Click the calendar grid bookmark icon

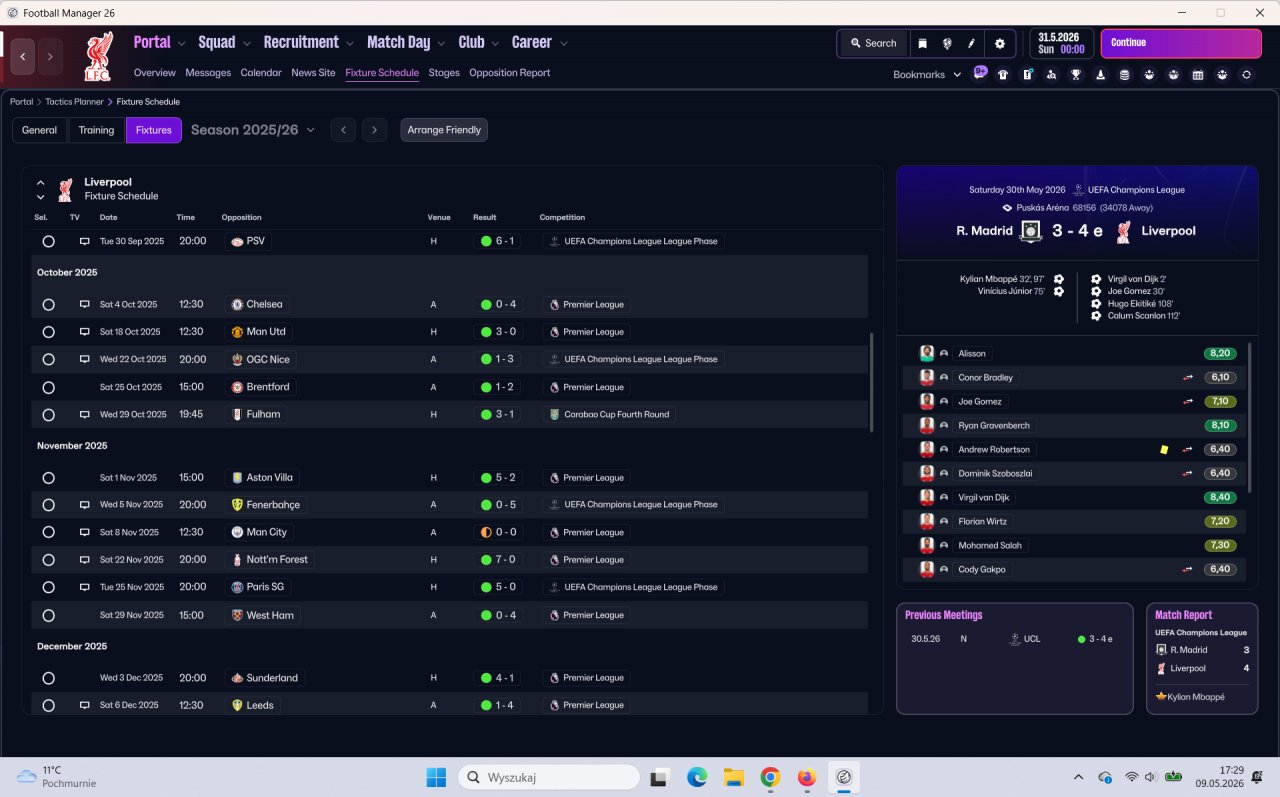1198,74
